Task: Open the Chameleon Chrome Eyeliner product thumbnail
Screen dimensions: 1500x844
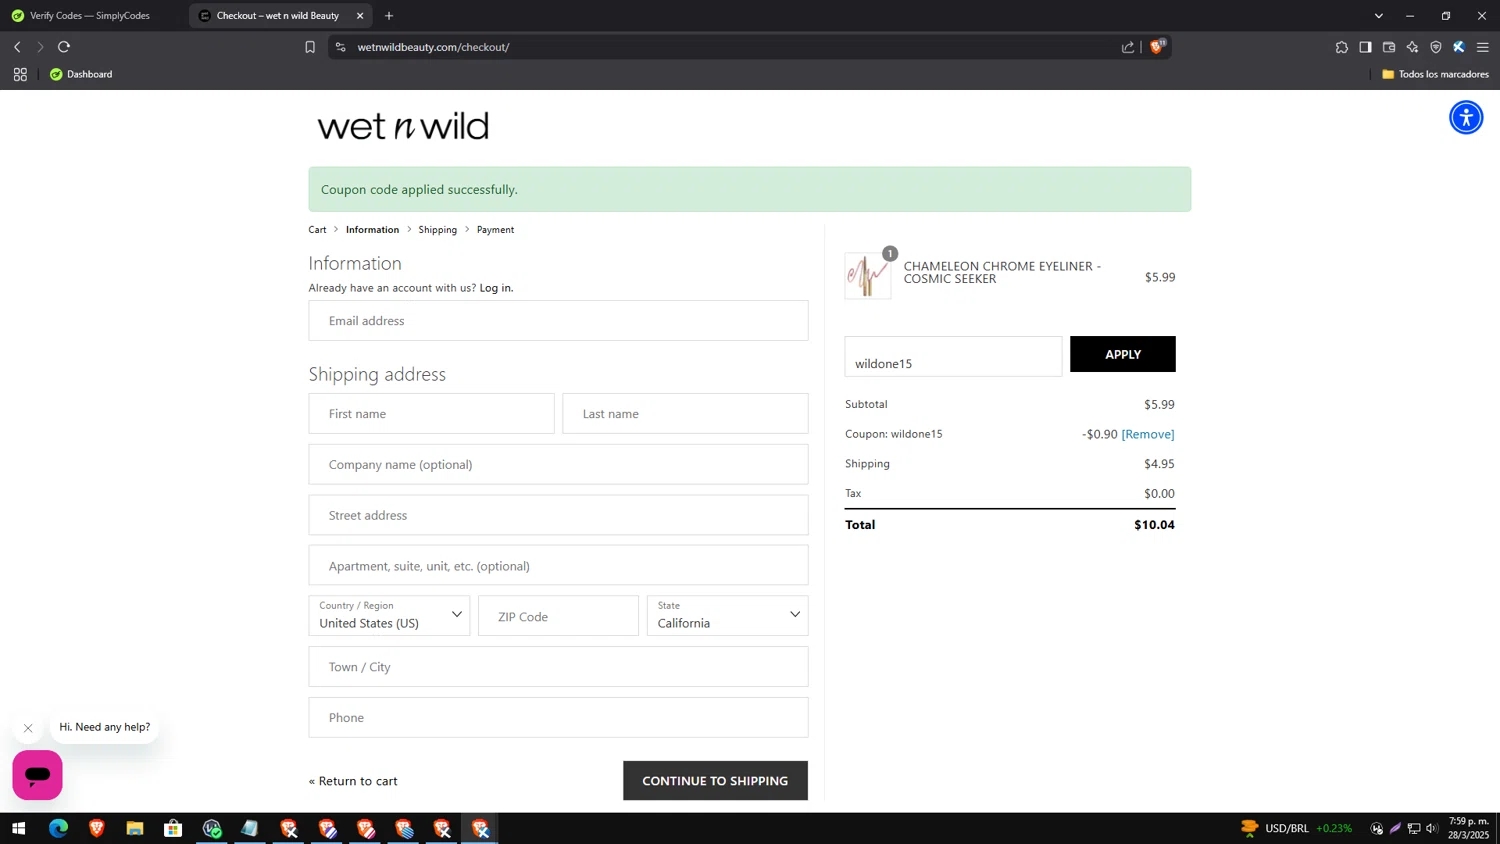Action: [868, 276]
